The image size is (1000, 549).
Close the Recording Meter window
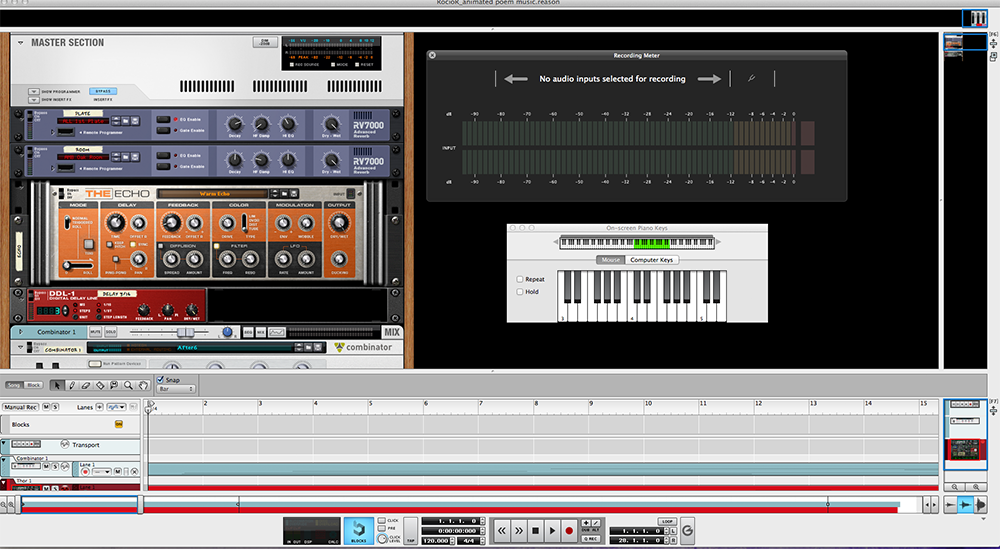click(x=432, y=55)
